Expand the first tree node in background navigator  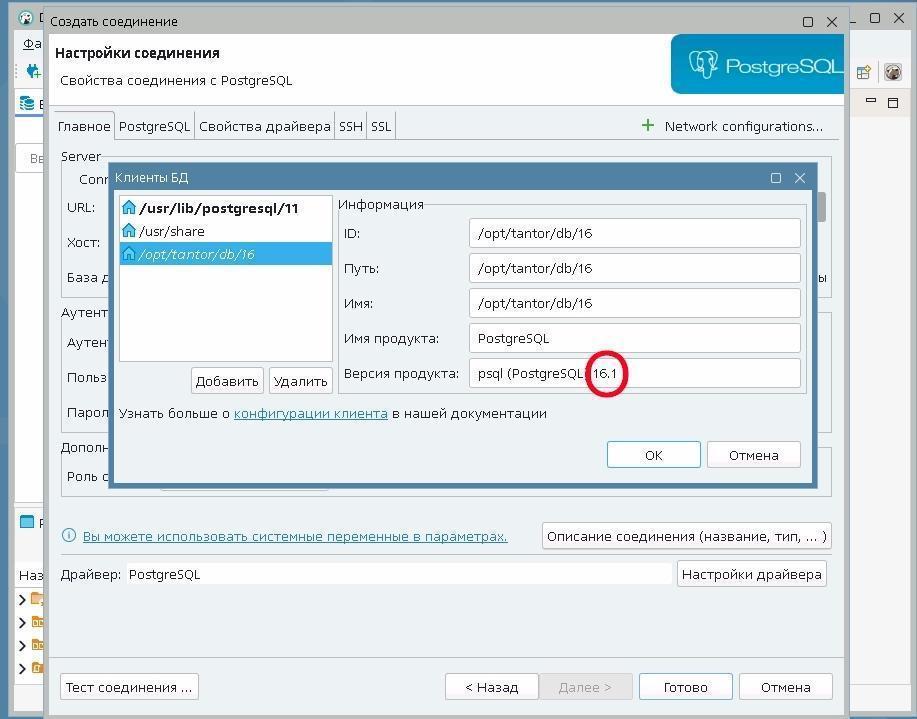pyautogui.click(x=23, y=600)
